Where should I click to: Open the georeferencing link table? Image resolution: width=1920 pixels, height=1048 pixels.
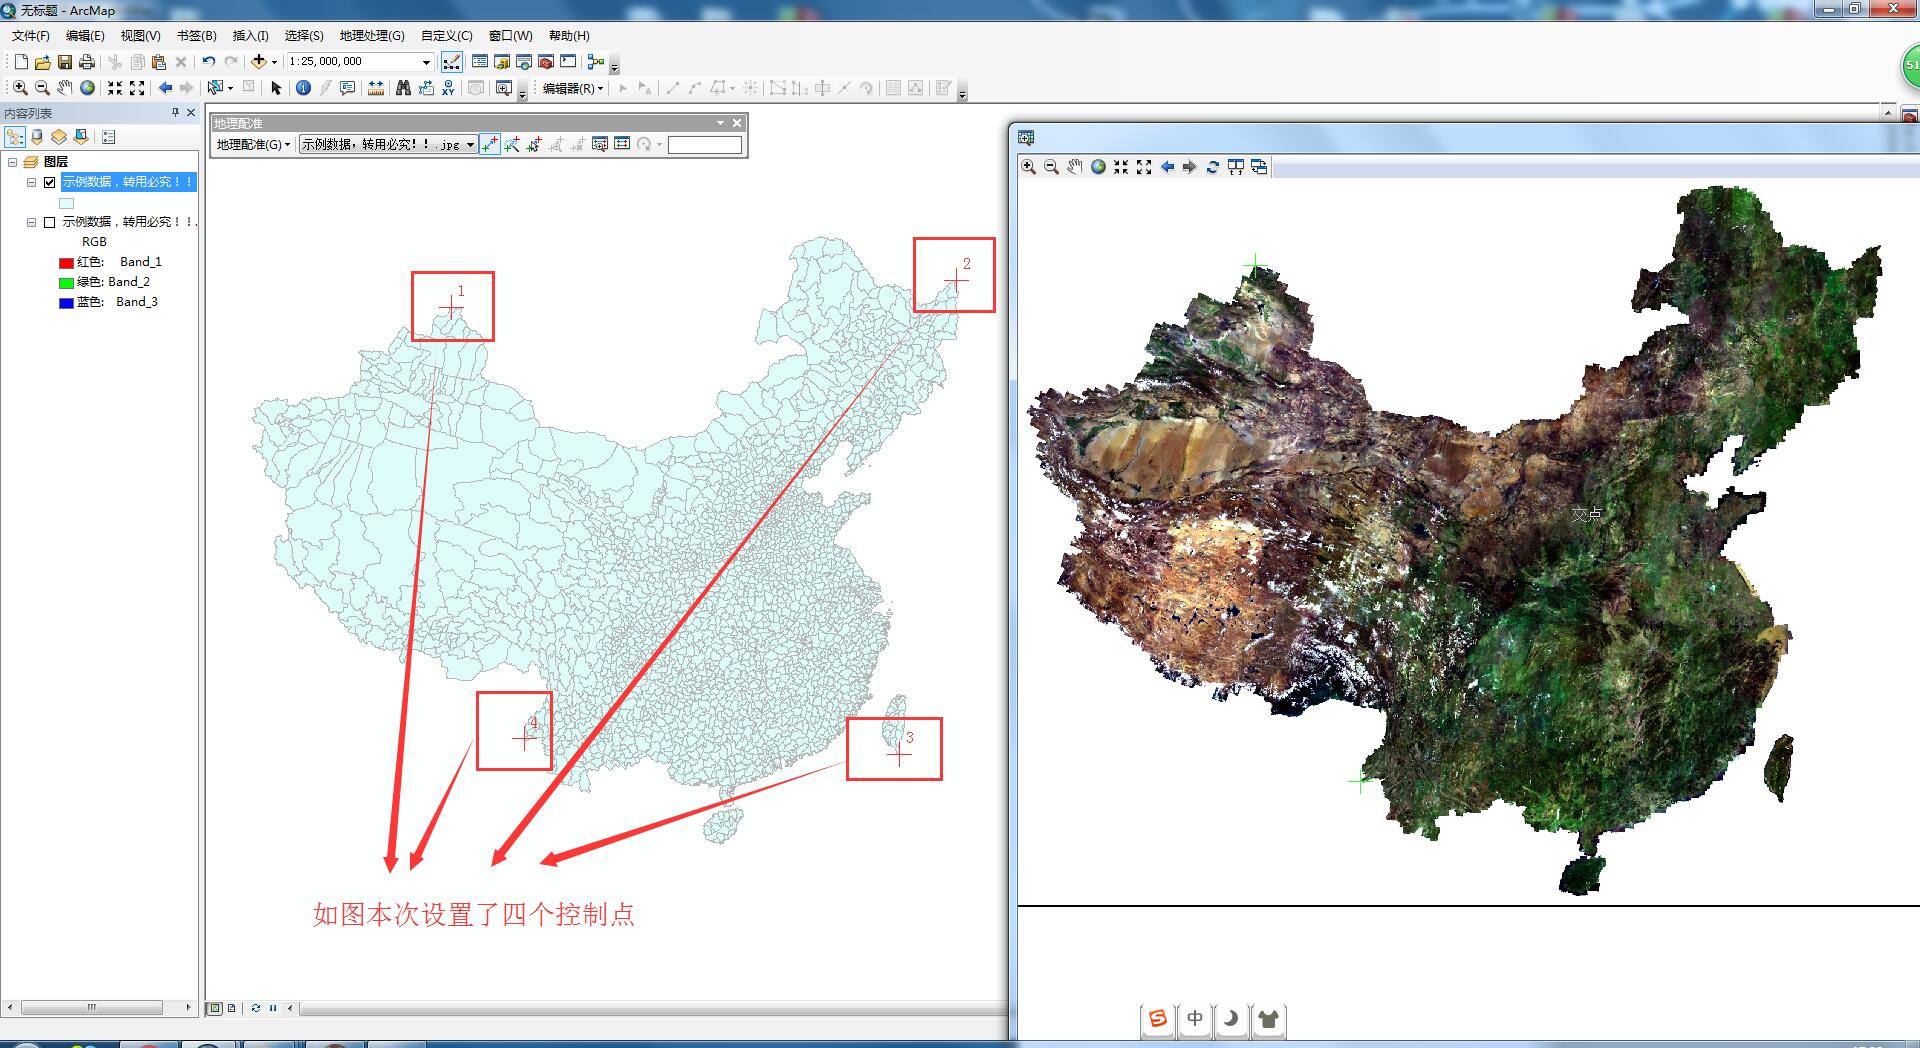click(x=622, y=144)
